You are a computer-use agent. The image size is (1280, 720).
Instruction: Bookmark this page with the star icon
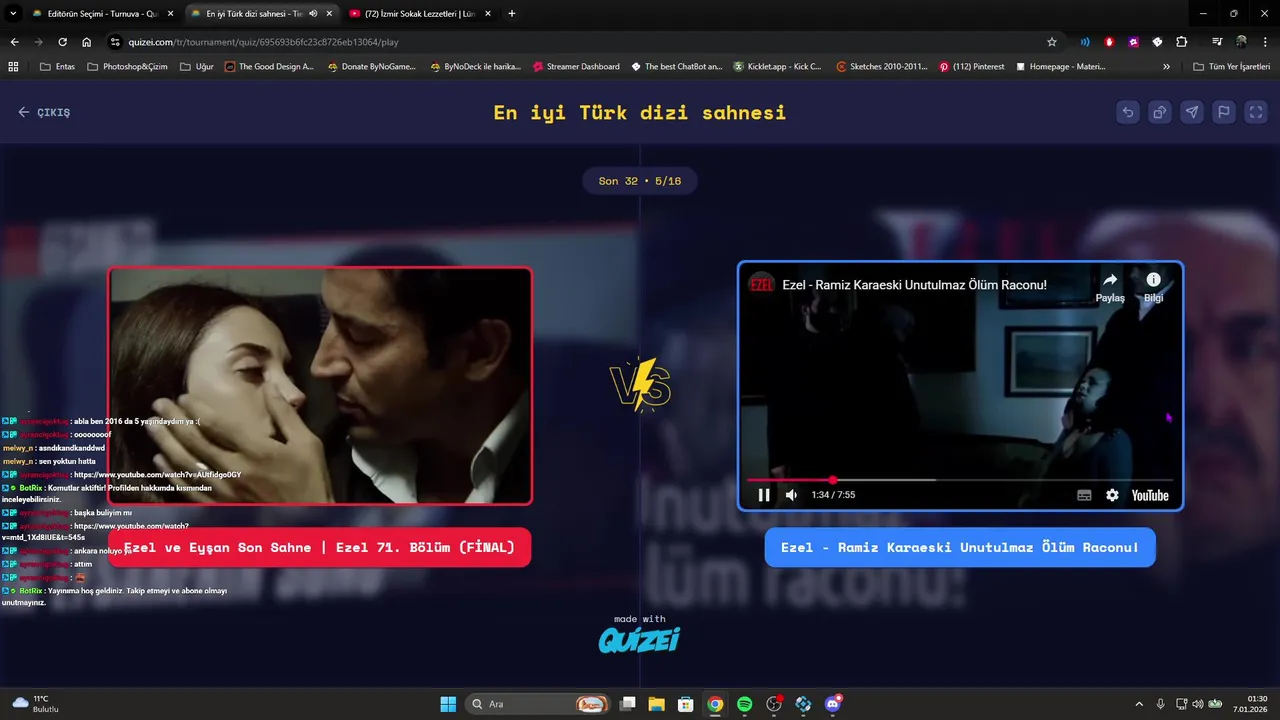(1051, 42)
